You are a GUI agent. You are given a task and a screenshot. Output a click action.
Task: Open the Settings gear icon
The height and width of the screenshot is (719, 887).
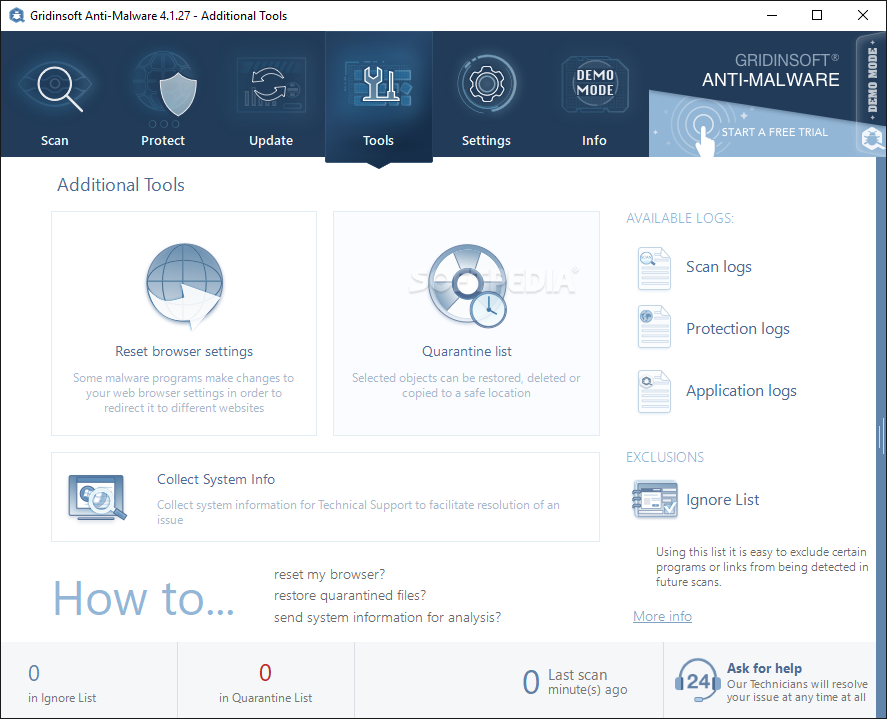(x=486, y=84)
